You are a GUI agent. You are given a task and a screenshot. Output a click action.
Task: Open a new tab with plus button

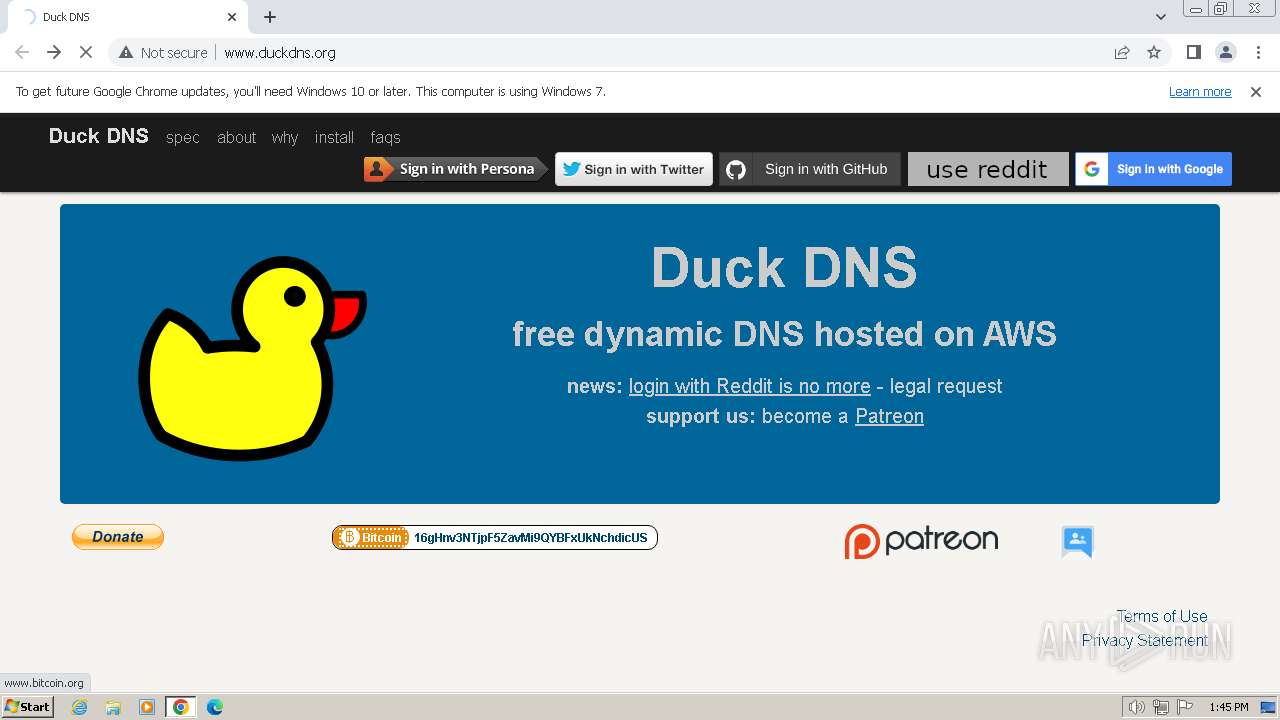click(270, 17)
